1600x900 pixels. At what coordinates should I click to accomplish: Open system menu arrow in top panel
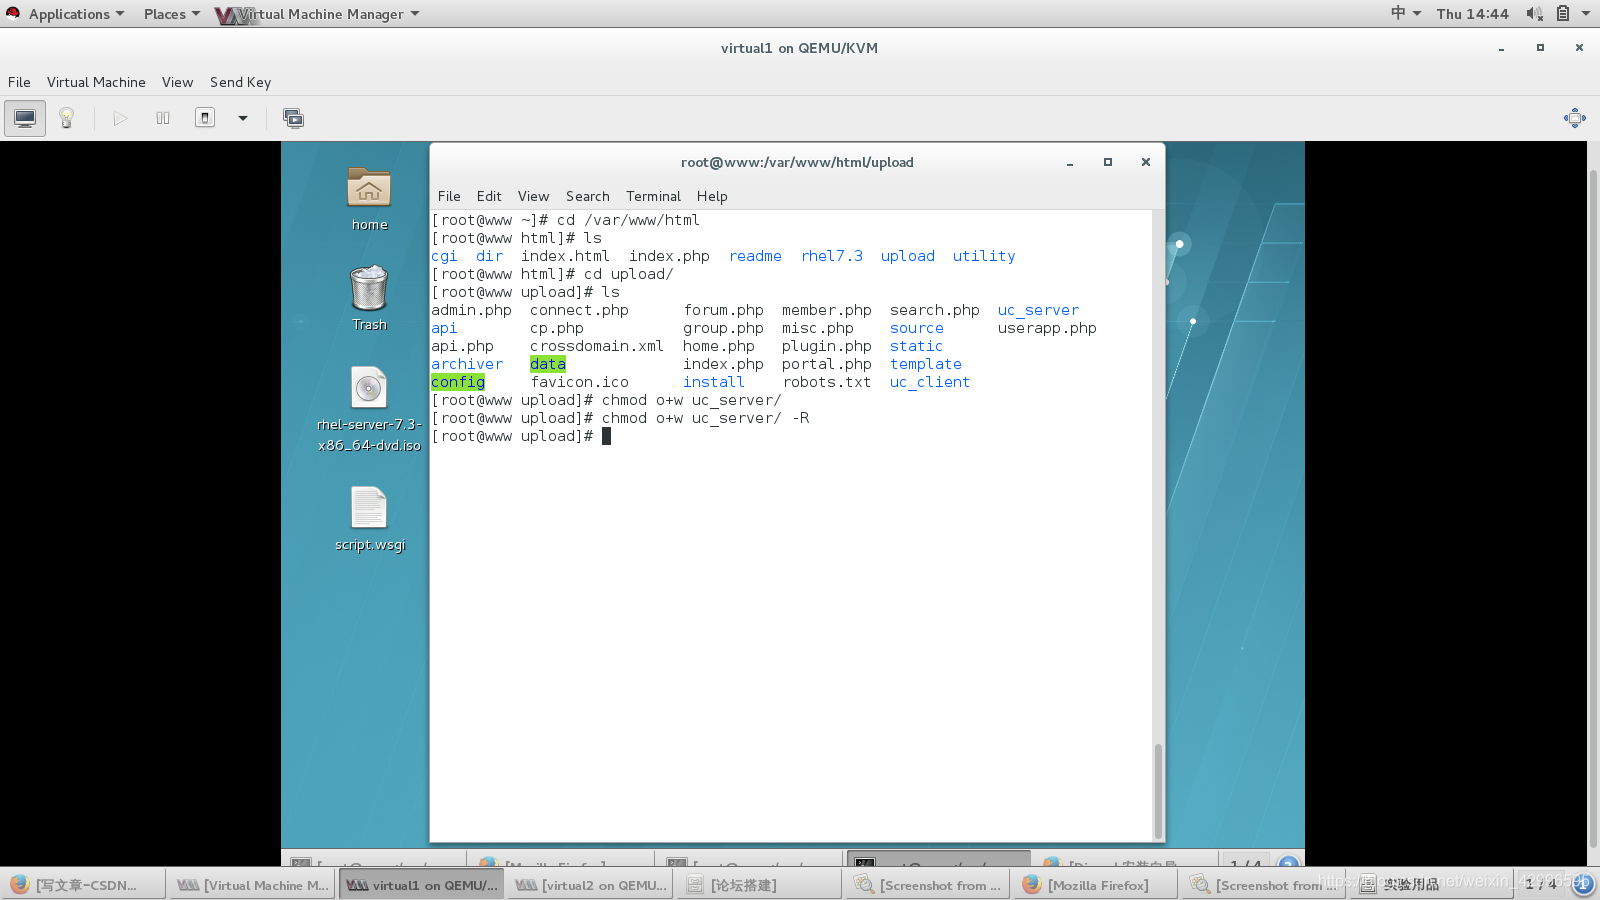pyautogui.click(x=1586, y=13)
